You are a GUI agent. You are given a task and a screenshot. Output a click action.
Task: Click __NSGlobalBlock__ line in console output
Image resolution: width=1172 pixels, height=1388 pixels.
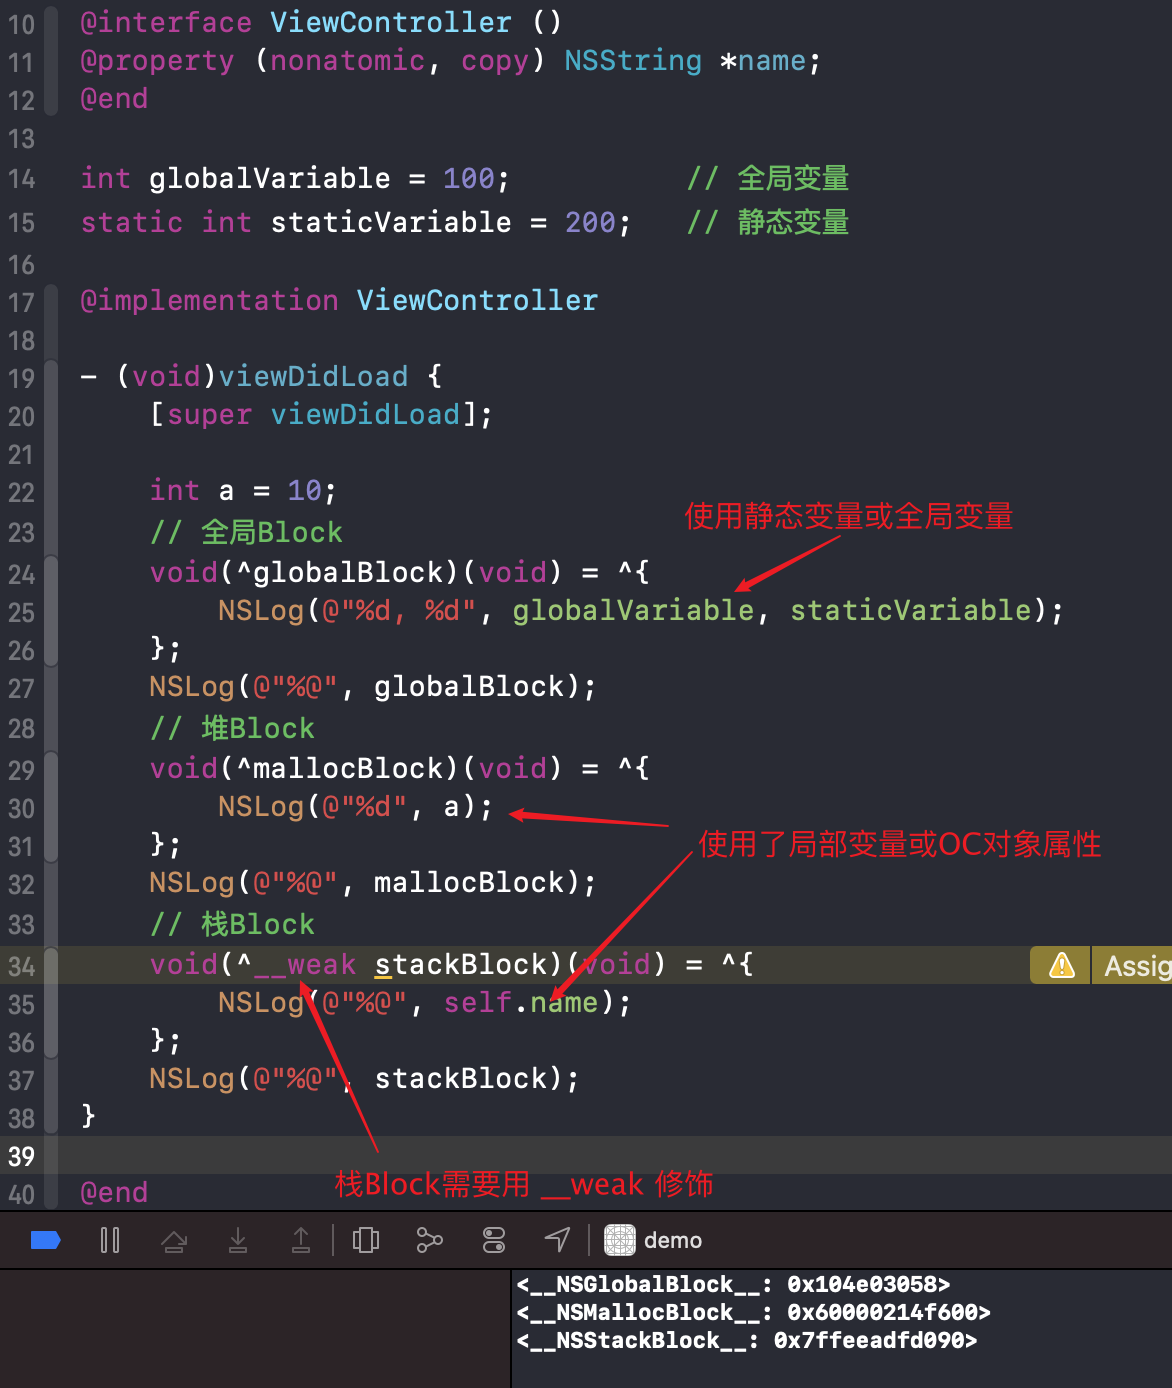(733, 1284)
